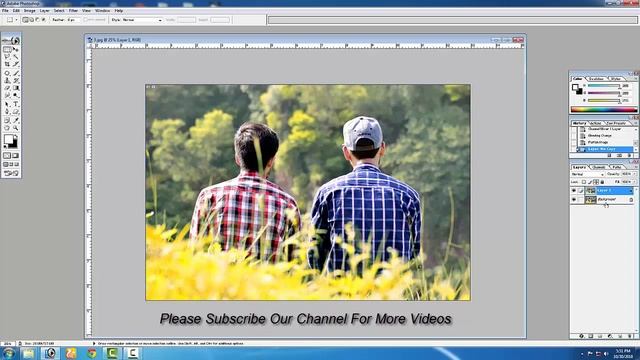Screen dimensions: 640x360
Task: Click the Feather input field
Action: click(x=73, y=20)
